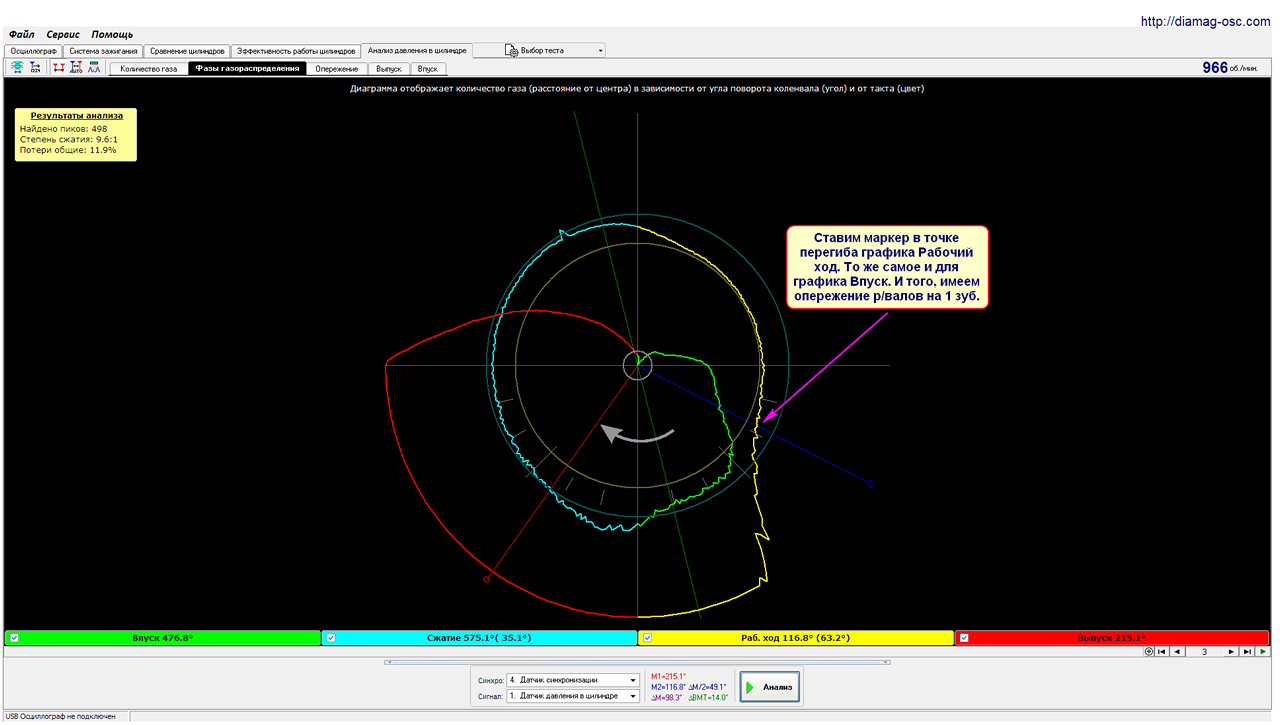Click the red markers toolbar icon
1280x725 pixels.
pos(58,68)
